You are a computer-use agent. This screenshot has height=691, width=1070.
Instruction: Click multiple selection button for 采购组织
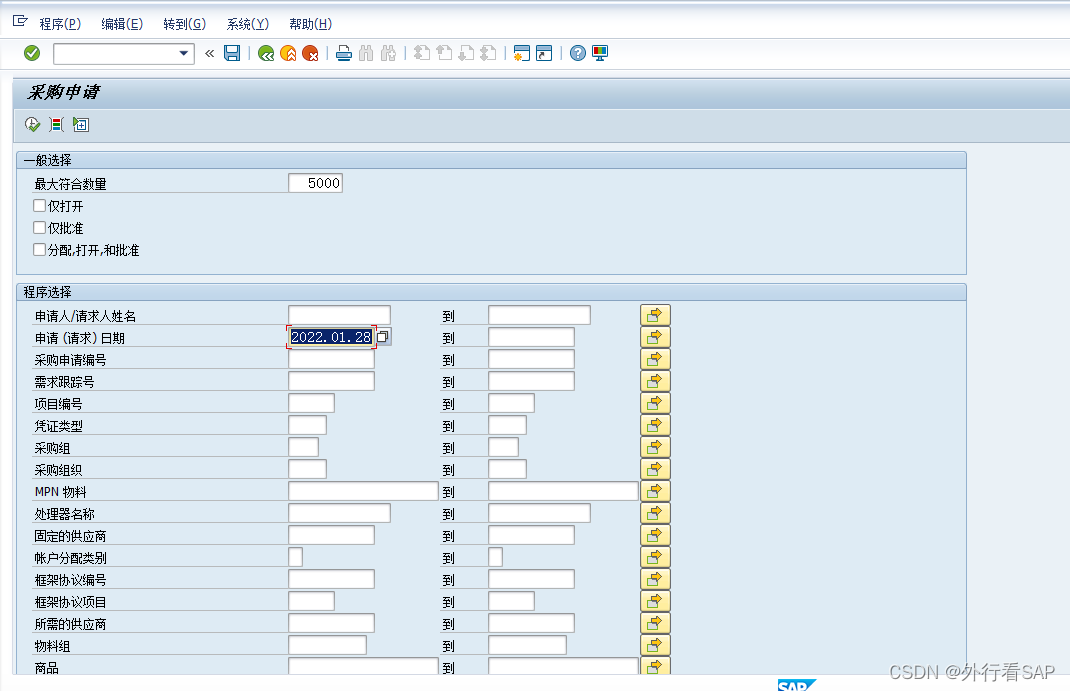(x=655, y=469)
